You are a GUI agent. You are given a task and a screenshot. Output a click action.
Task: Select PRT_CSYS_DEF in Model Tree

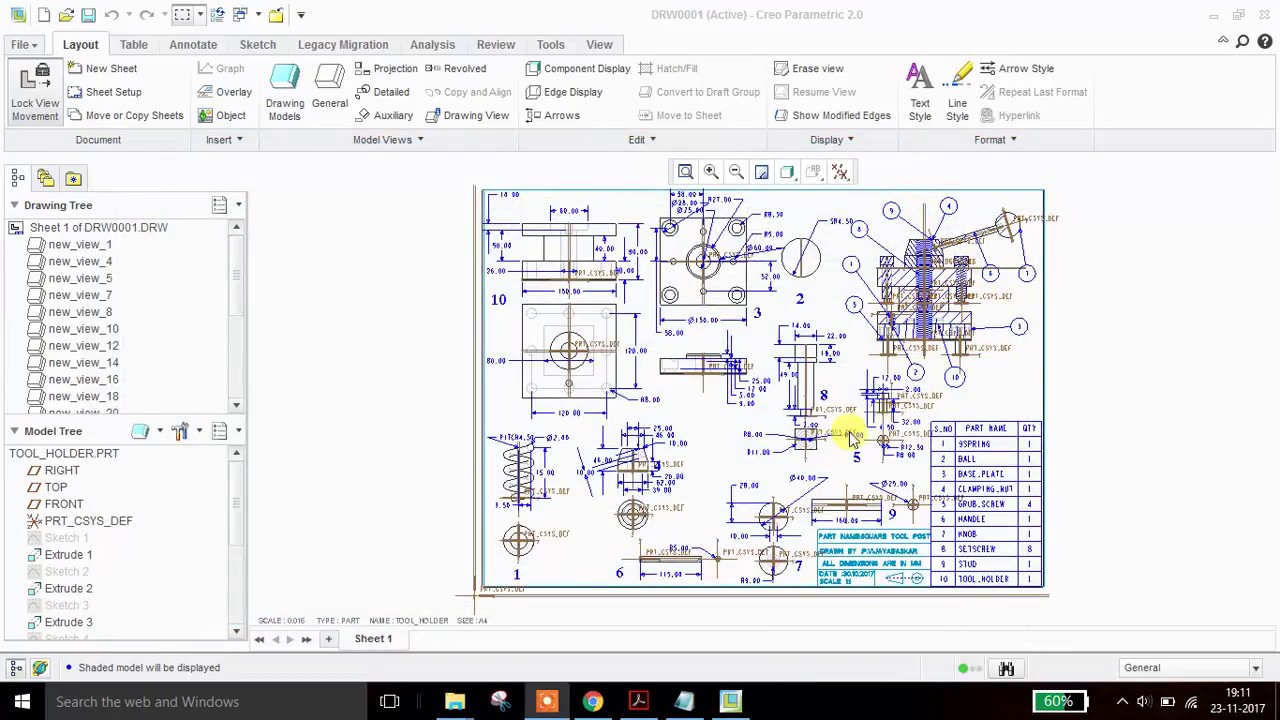point(88,521)
